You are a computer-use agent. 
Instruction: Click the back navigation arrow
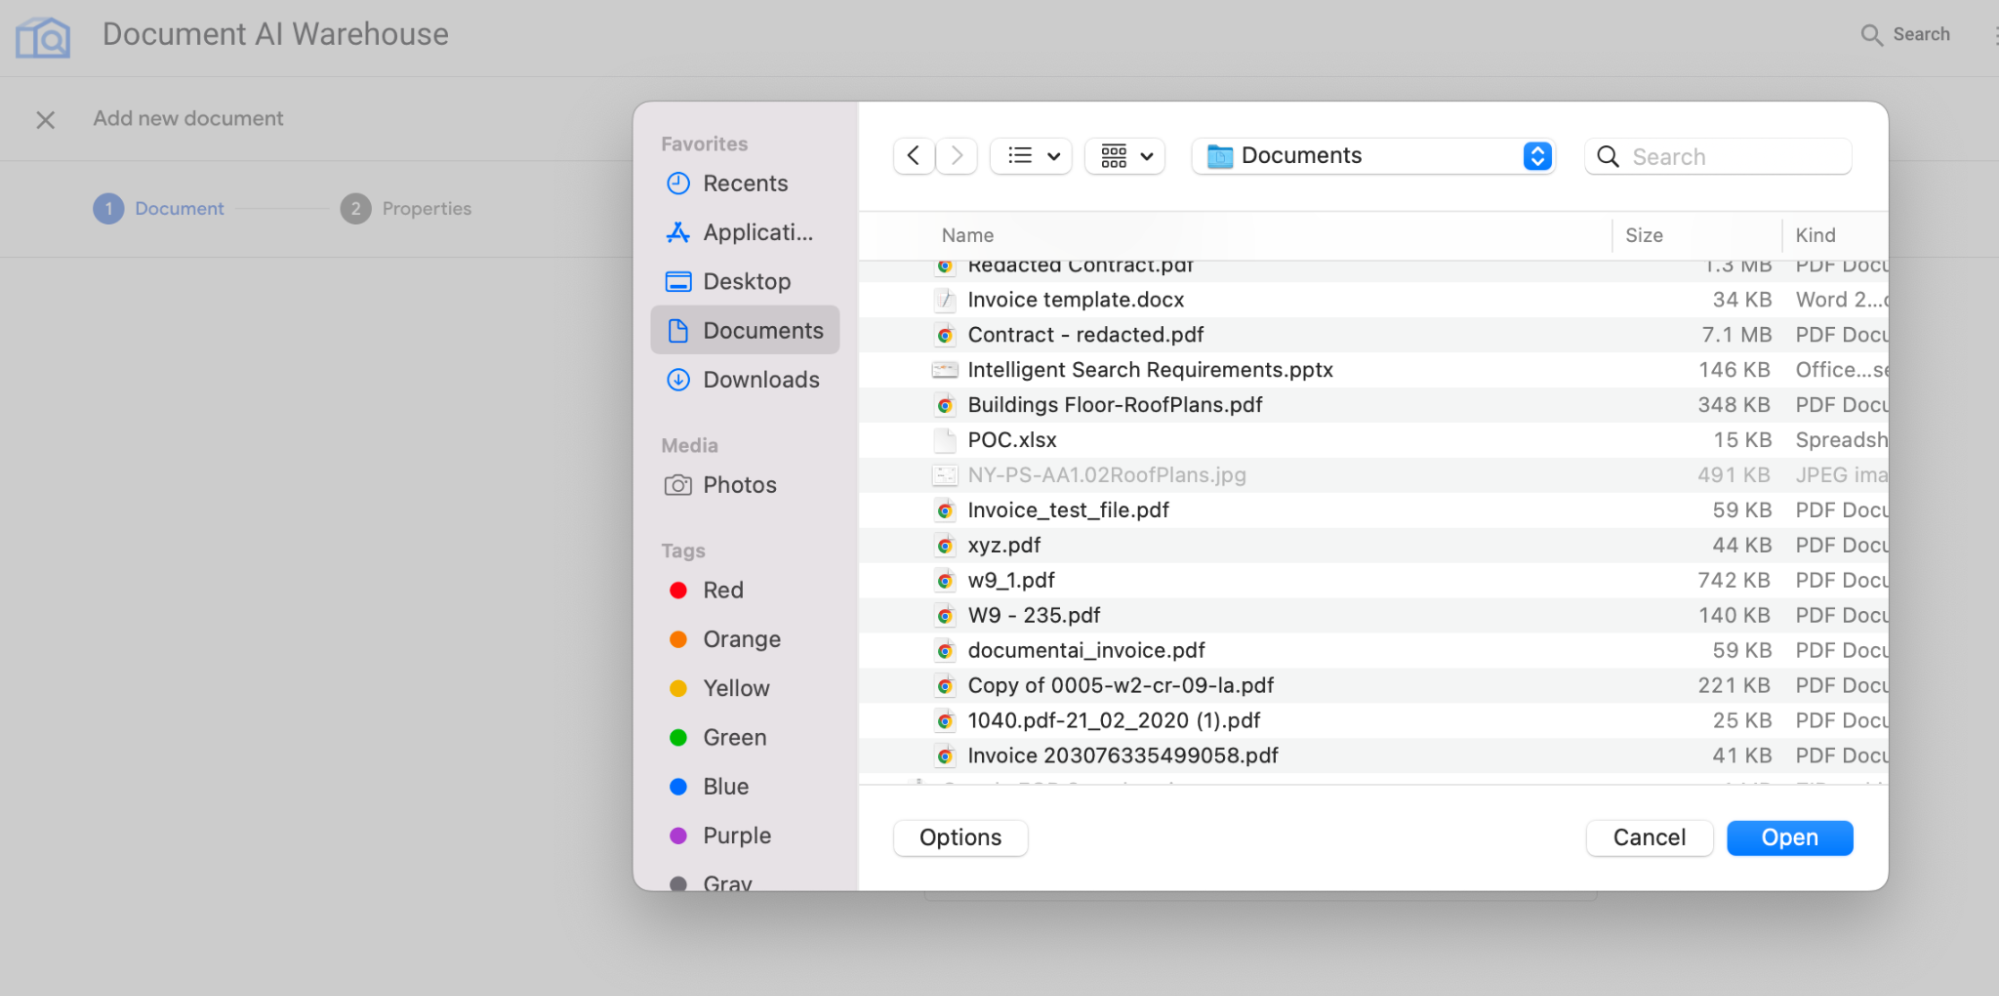coord(913,155)
